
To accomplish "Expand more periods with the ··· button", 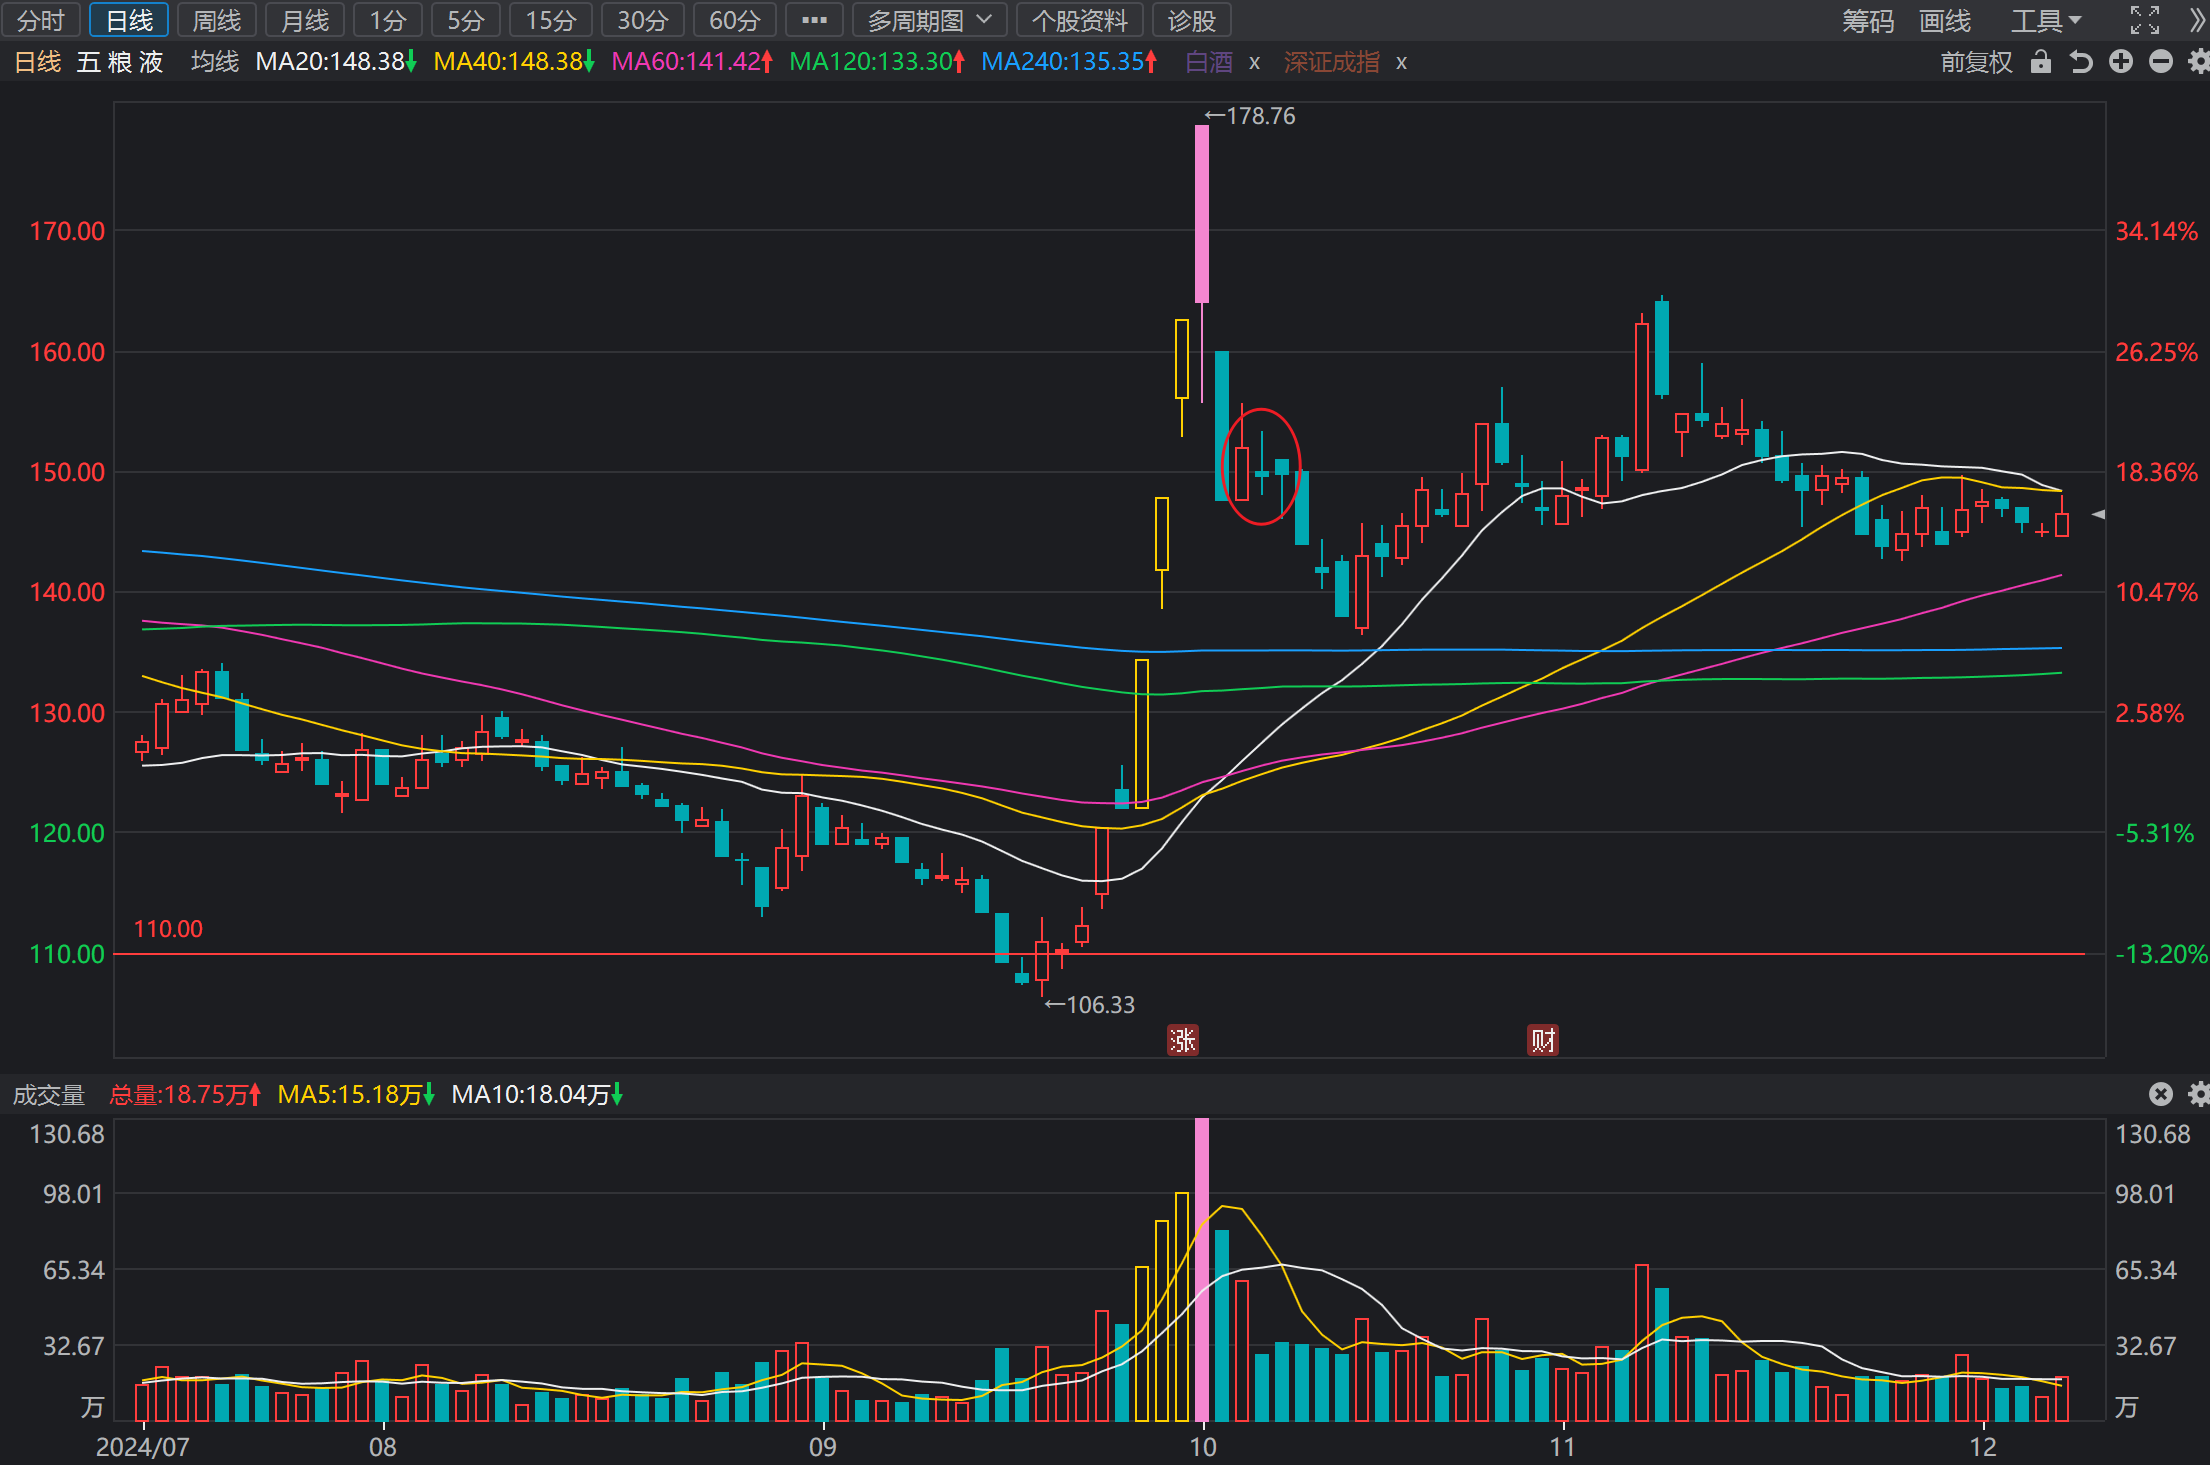I will tap(814, 20).
